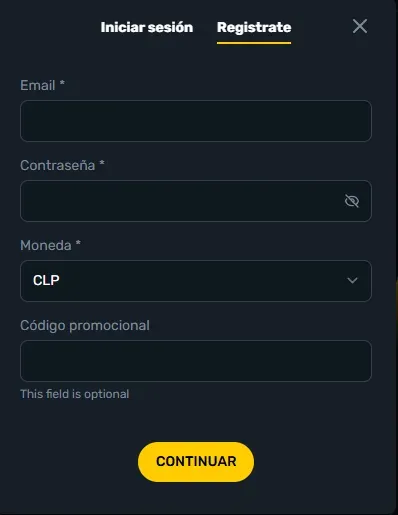Image resolution: width=398 pixels, height=515 pixels.
Task: Focus the Email input field
Action: coord(196,121)
